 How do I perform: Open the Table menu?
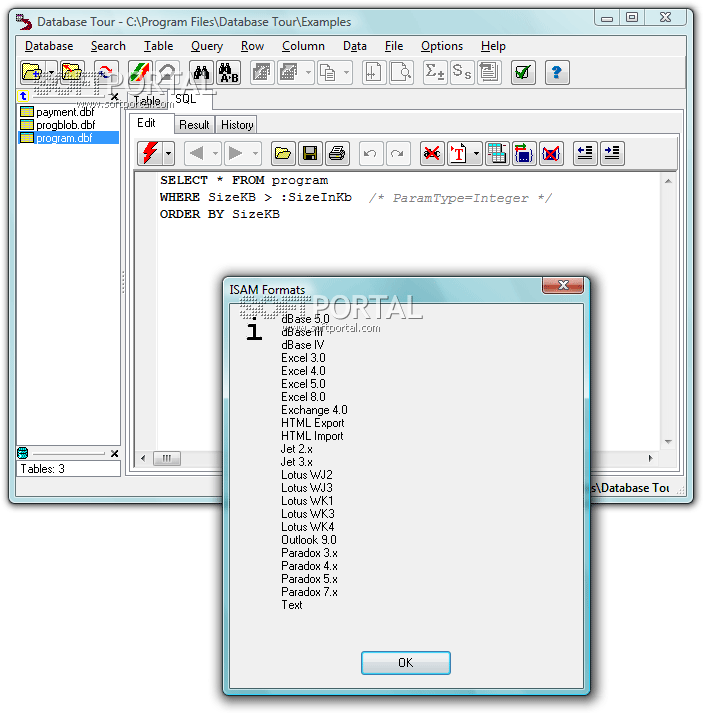(158, 46)
